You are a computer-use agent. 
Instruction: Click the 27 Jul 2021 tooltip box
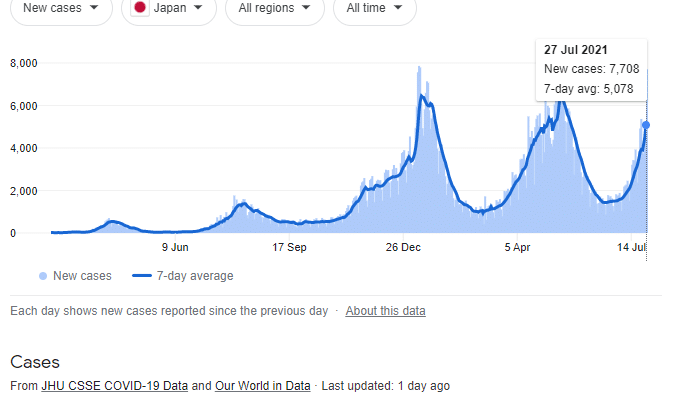point(591,69)
